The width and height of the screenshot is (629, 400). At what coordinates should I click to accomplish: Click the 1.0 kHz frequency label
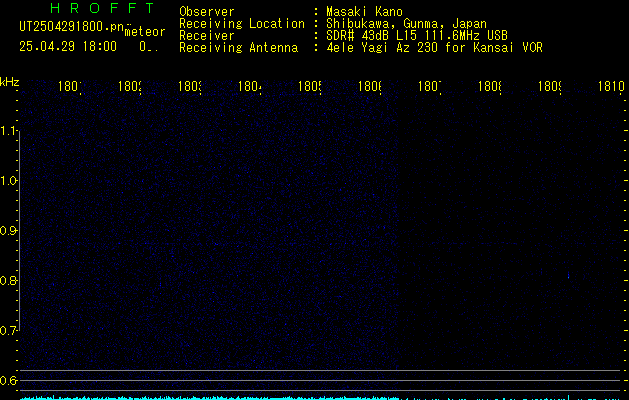point(9,181)
